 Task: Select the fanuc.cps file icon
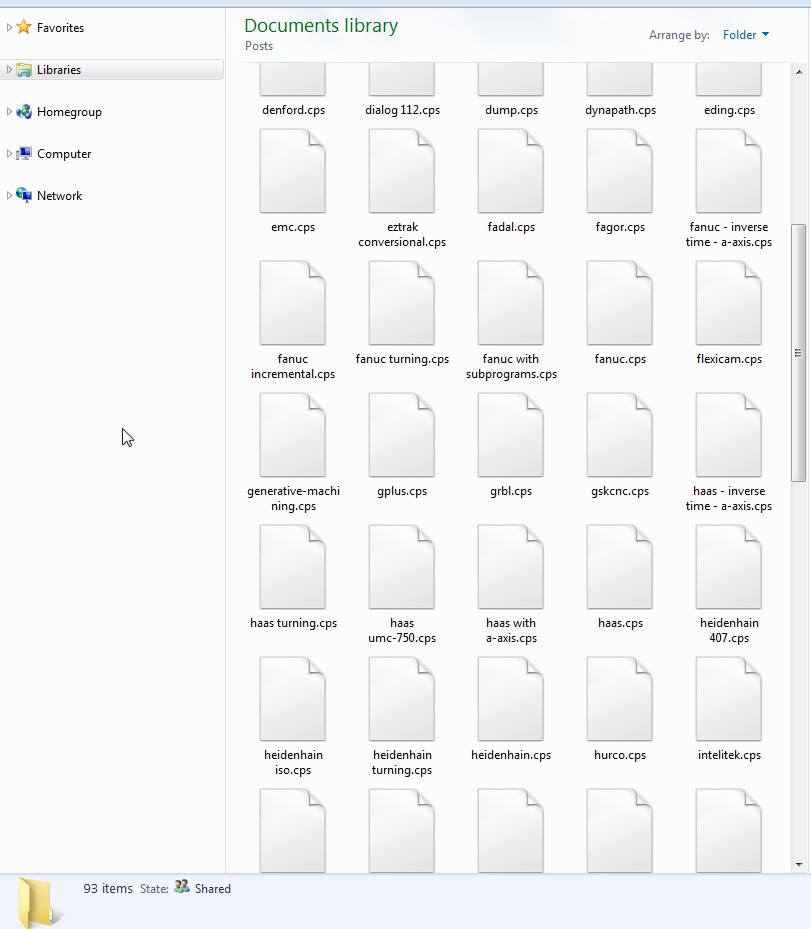coord(620,304)
